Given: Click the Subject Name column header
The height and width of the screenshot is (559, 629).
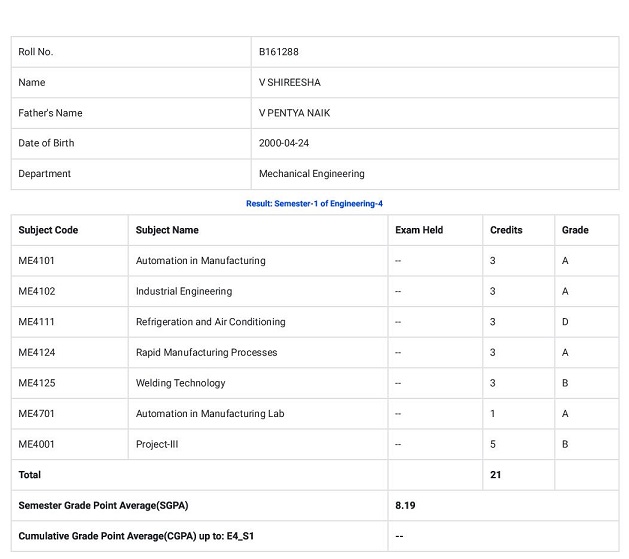Looking at the screenshot, I should coord(167,230).
